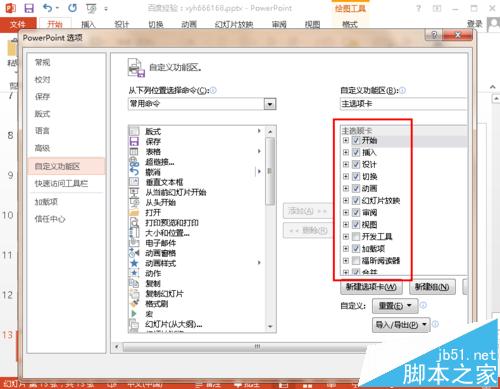Image resolution: width=500 pixels, height=389 pixels.
Task: Uncheck the 审阅 tab checkbox
Action: (x=356, y=212)
